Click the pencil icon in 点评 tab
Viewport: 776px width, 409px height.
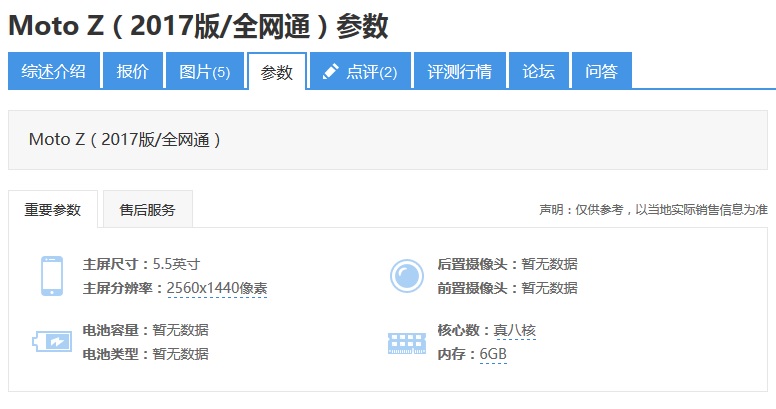pyautogui.click(x=331, y=72)
